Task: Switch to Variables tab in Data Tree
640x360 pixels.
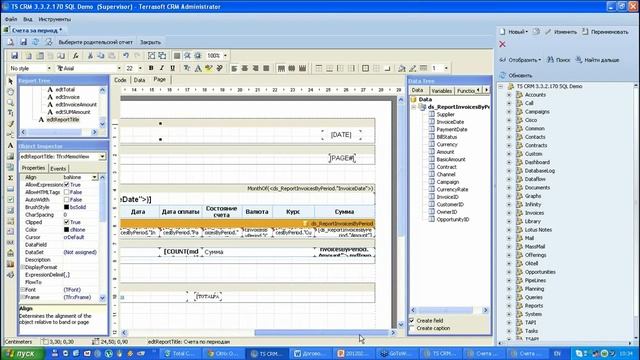Action: pyautogui.click(x=442, y=91)
